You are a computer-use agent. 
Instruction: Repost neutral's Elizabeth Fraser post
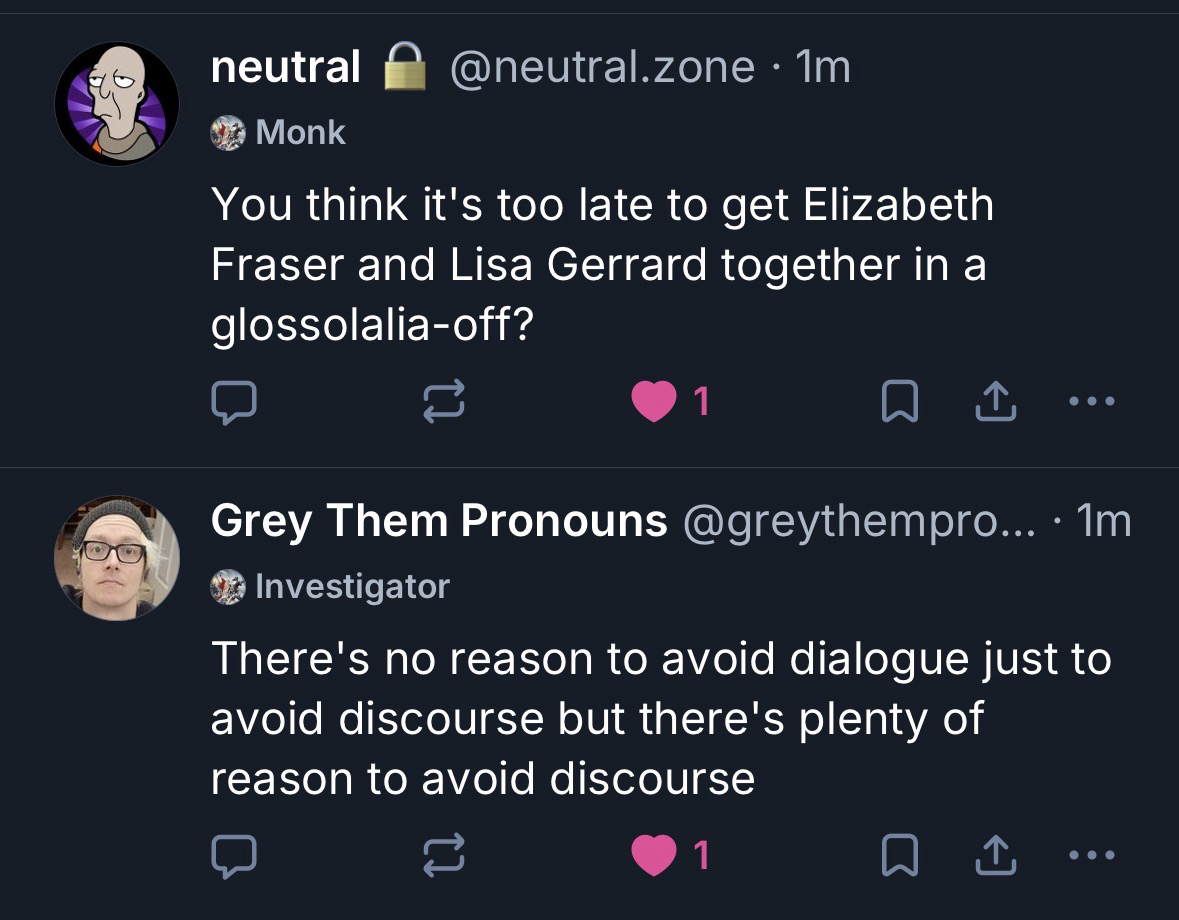(x=444, y=402)
